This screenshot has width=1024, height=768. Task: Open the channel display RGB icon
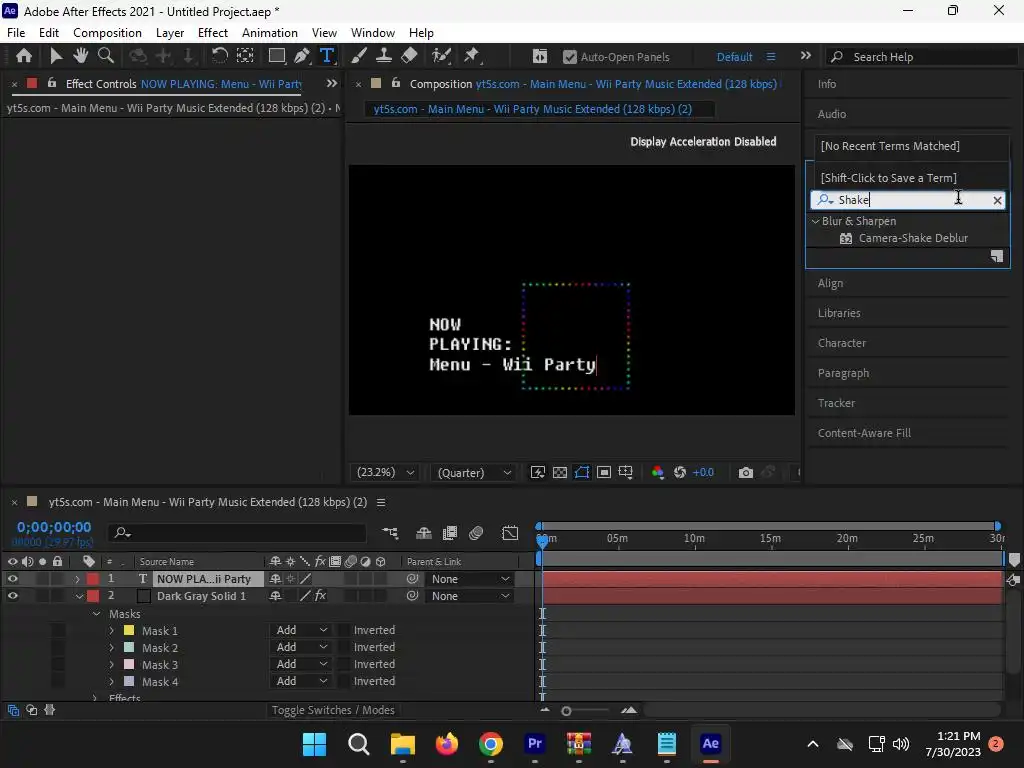click(x=658, y=472)
